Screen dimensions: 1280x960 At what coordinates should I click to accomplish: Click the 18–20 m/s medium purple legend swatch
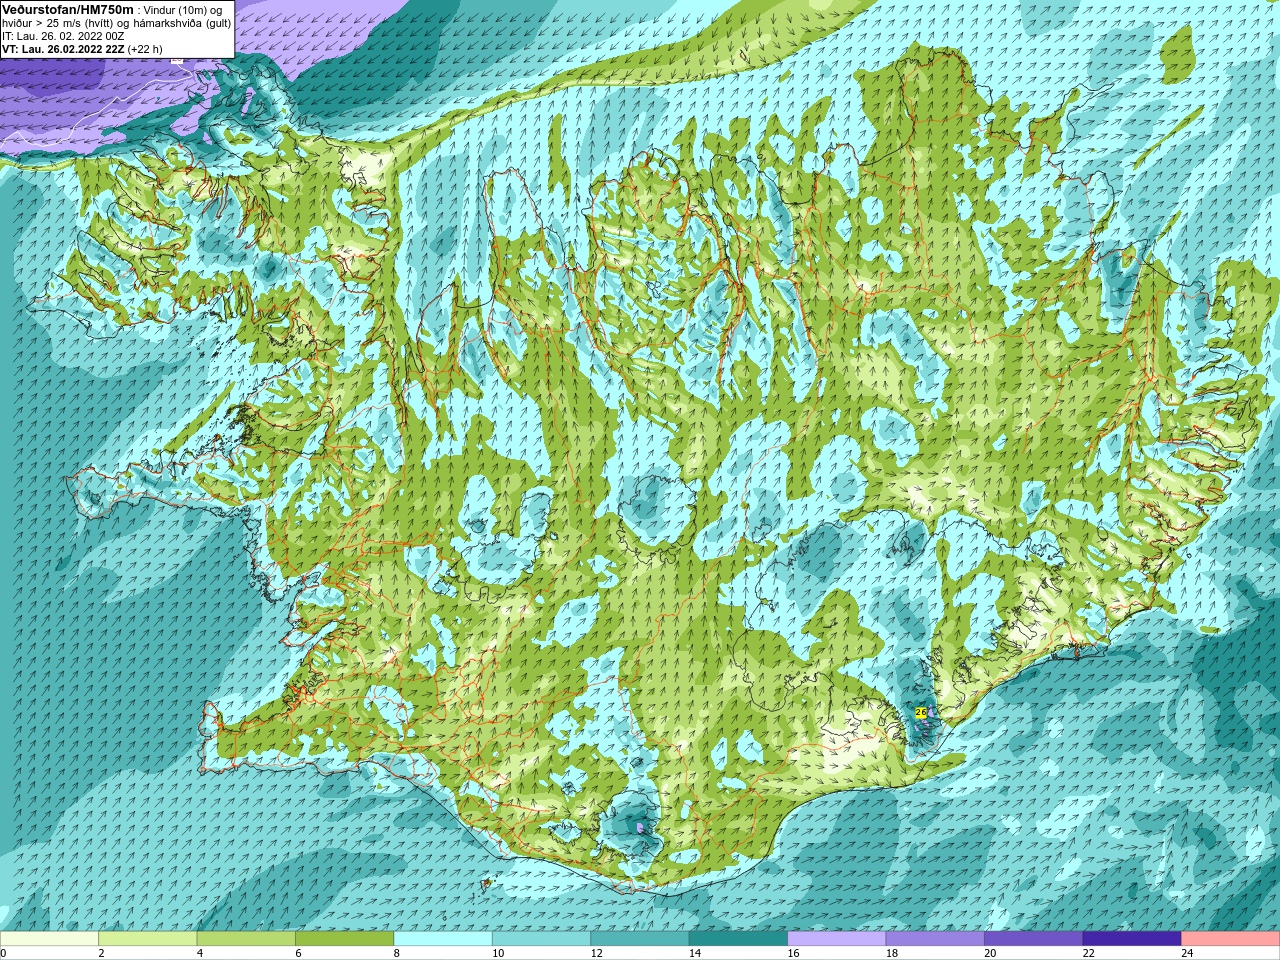[935, 939]
